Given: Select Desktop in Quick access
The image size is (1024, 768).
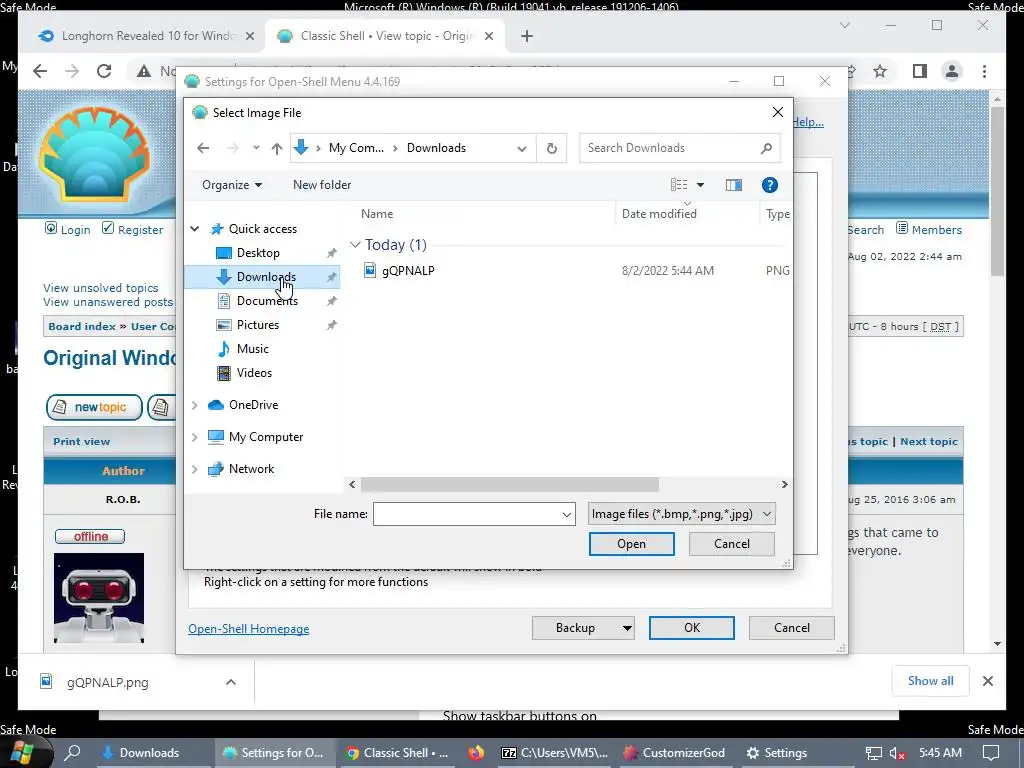Looking at the screenshot, I should click(258, 253).
